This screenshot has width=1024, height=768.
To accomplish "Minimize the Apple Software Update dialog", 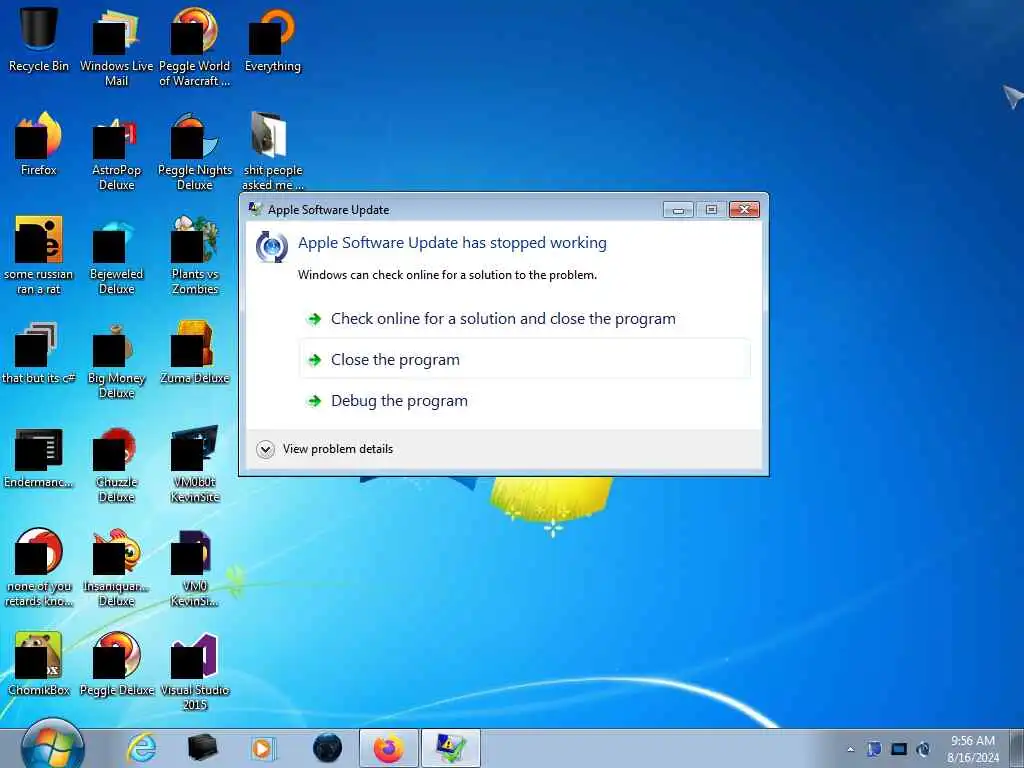I will click(x=678, y=209).
